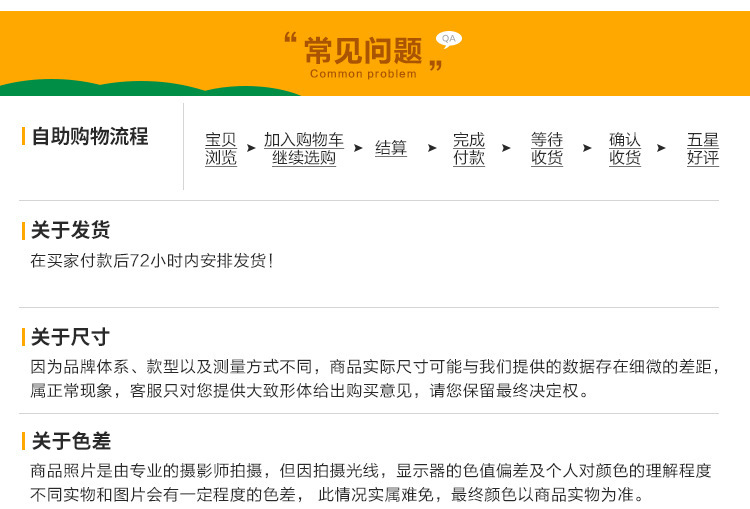
Task: Click the 自助购物流程 section heading
Action: point(89,136)
